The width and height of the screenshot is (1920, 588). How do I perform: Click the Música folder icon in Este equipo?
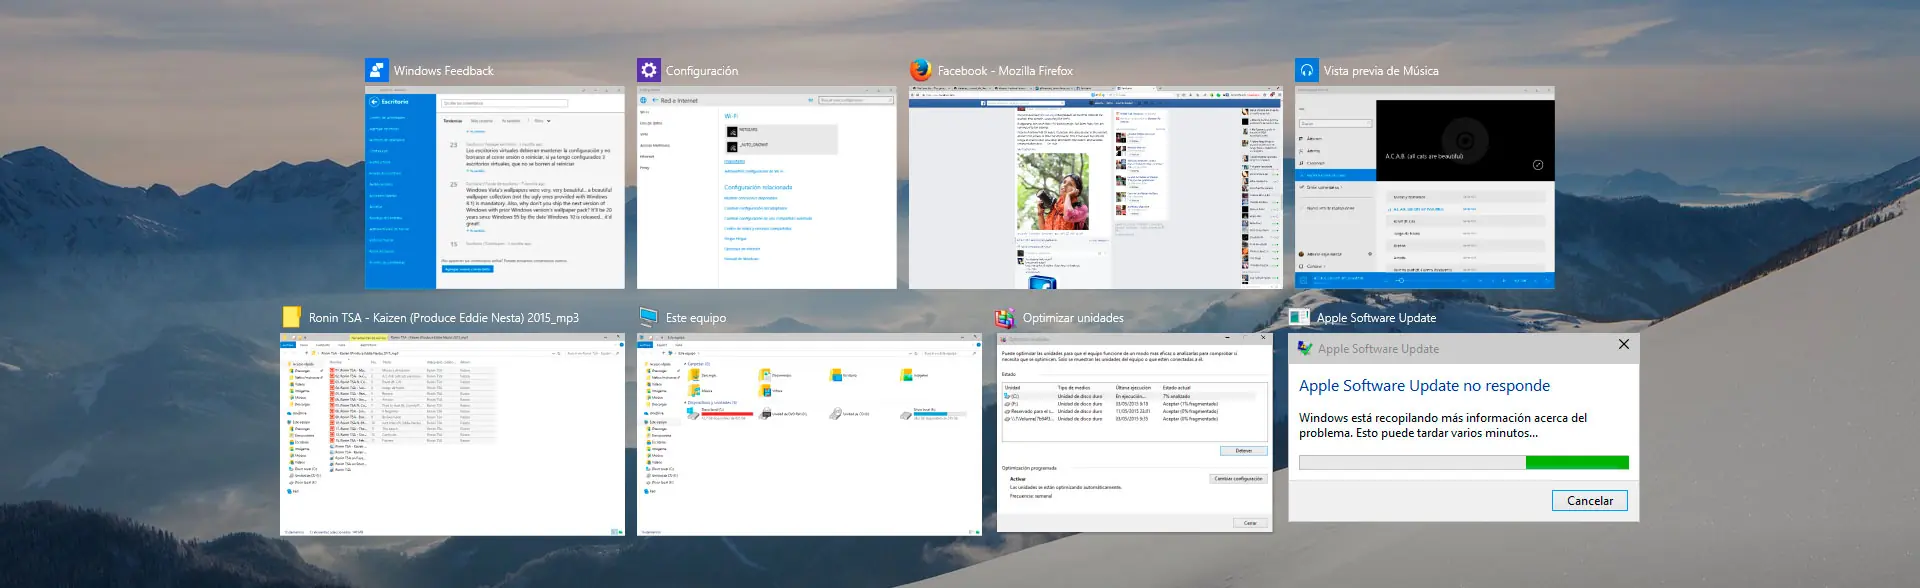click(x=694, y=390)
